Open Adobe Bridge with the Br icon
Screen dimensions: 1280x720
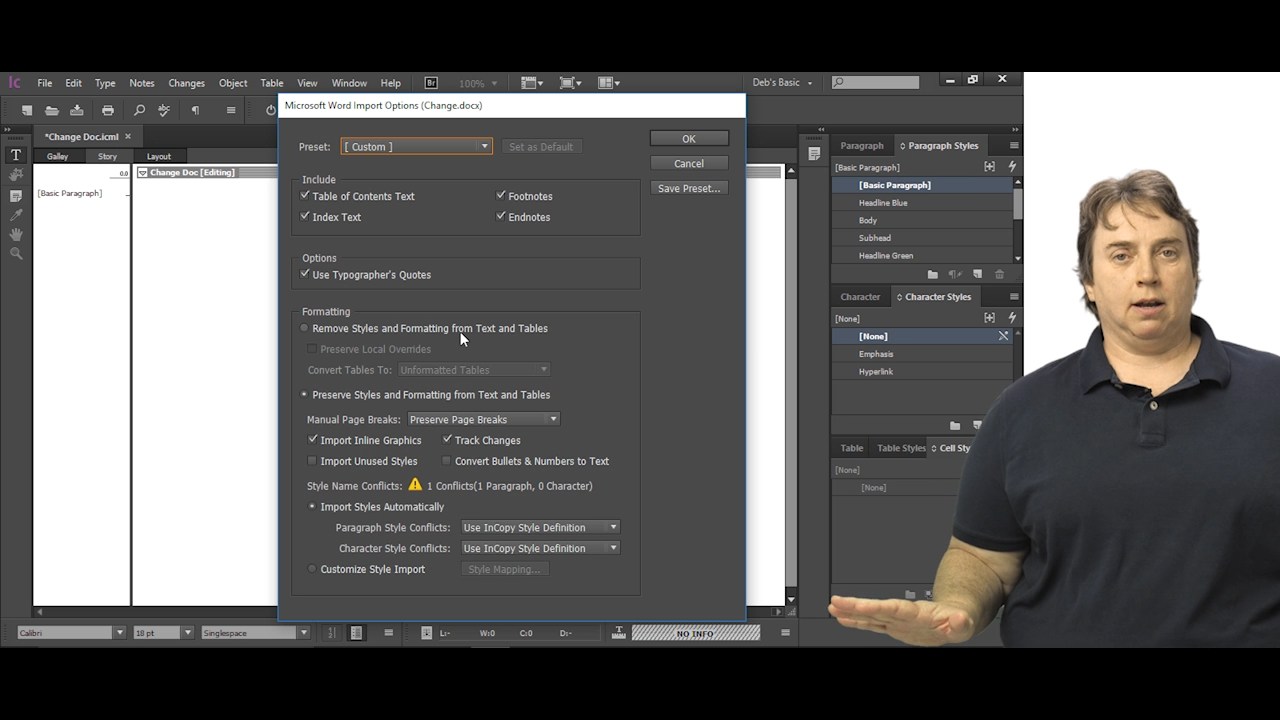point(431,83)
